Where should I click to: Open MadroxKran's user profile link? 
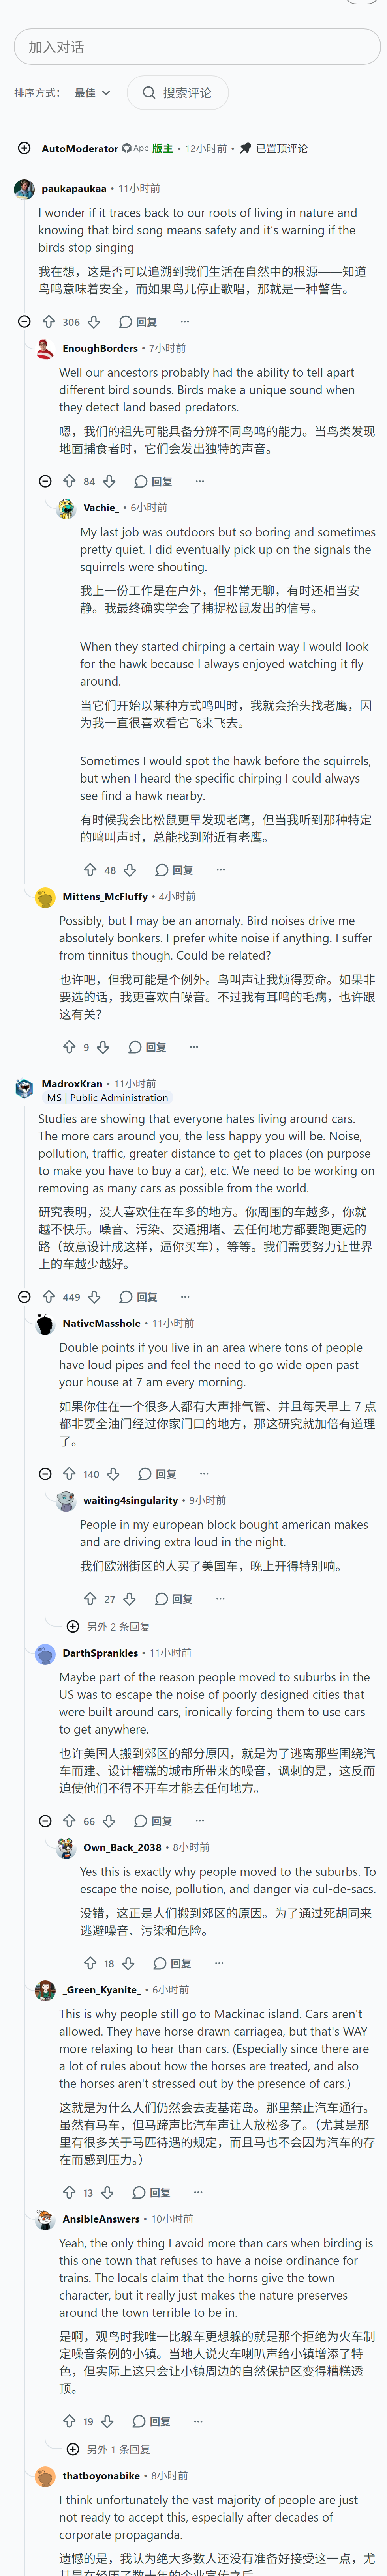72,1083
